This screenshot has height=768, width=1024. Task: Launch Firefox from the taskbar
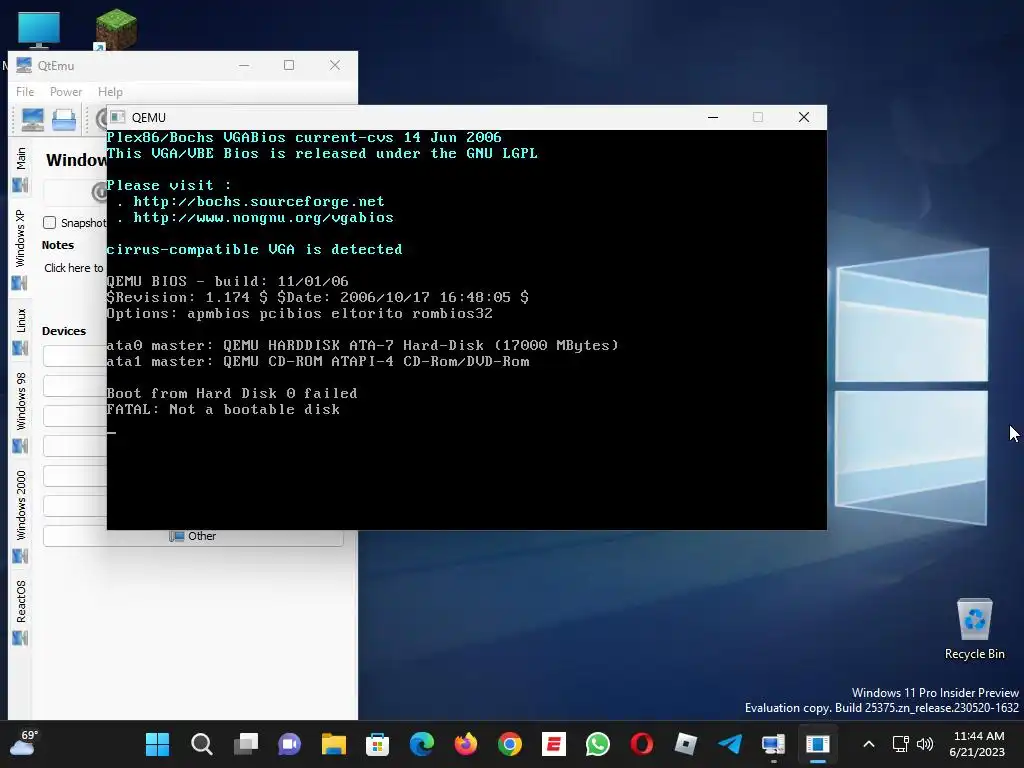[466, 744]
